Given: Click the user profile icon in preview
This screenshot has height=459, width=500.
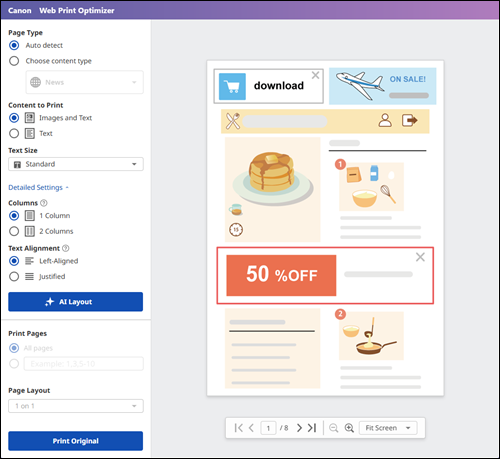Looking at the screenshot, I should tap(385, 120).
